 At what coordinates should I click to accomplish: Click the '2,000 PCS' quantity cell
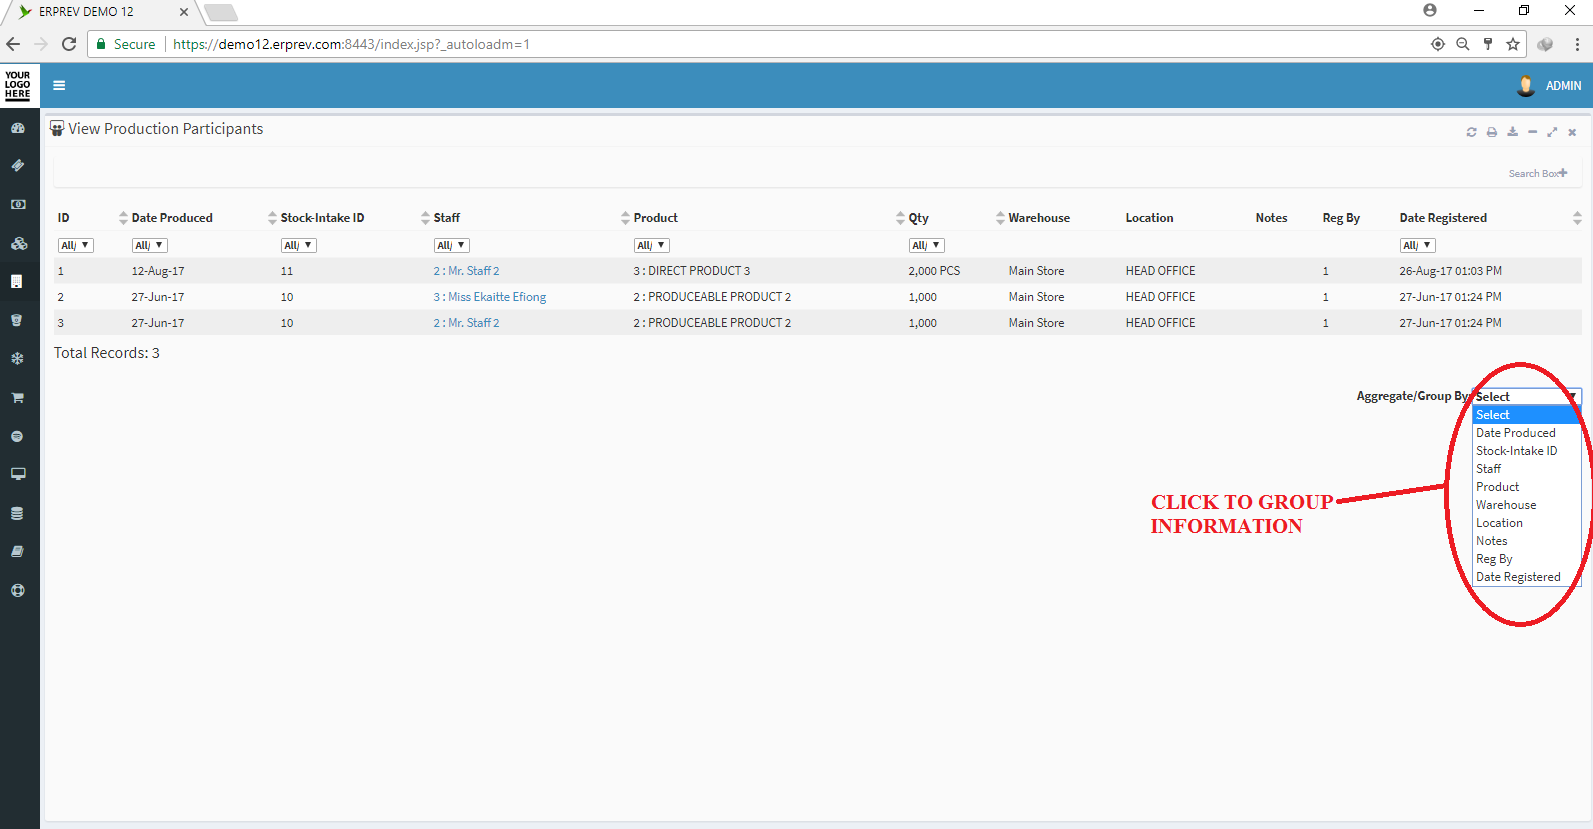pos(934,271)
